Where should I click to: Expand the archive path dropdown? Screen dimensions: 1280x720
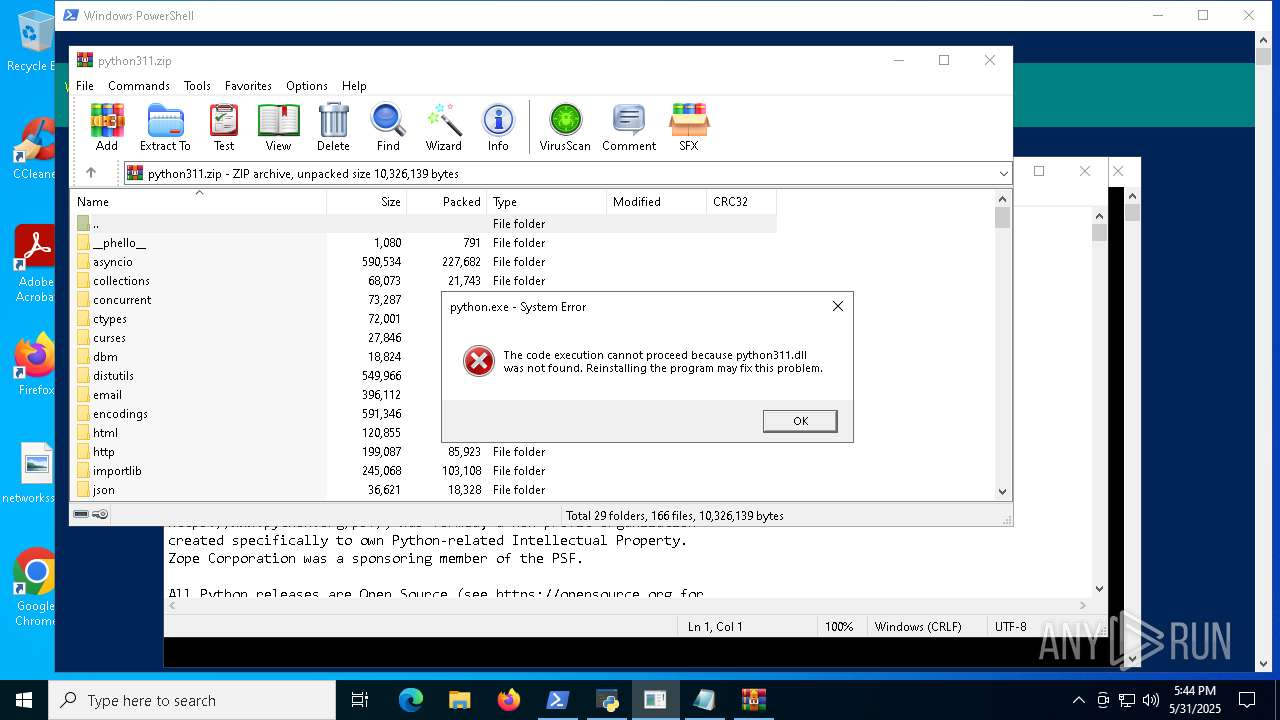pyautogui.click(x=1003, y=174)
